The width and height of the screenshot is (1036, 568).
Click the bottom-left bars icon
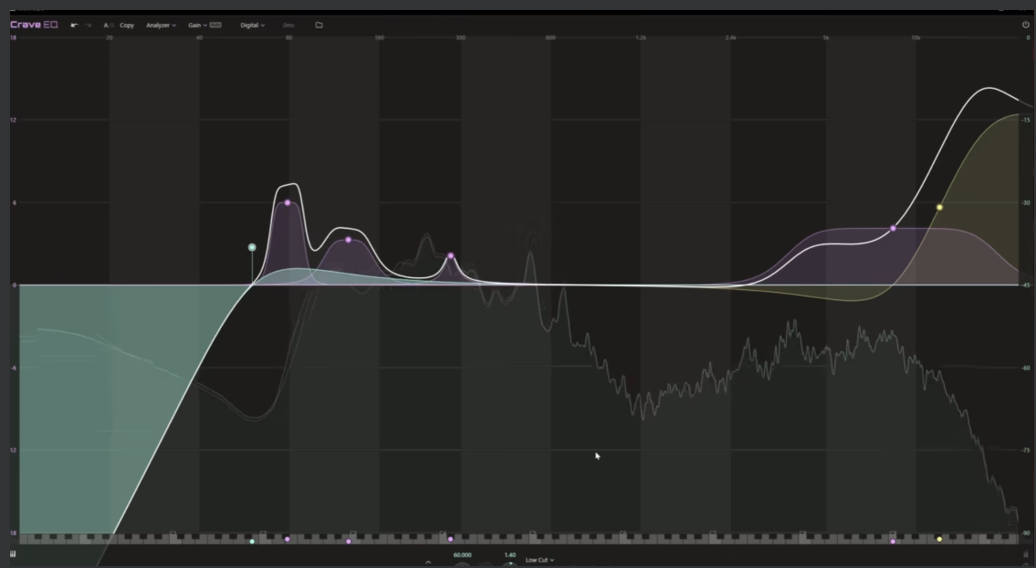pos(13,554)
